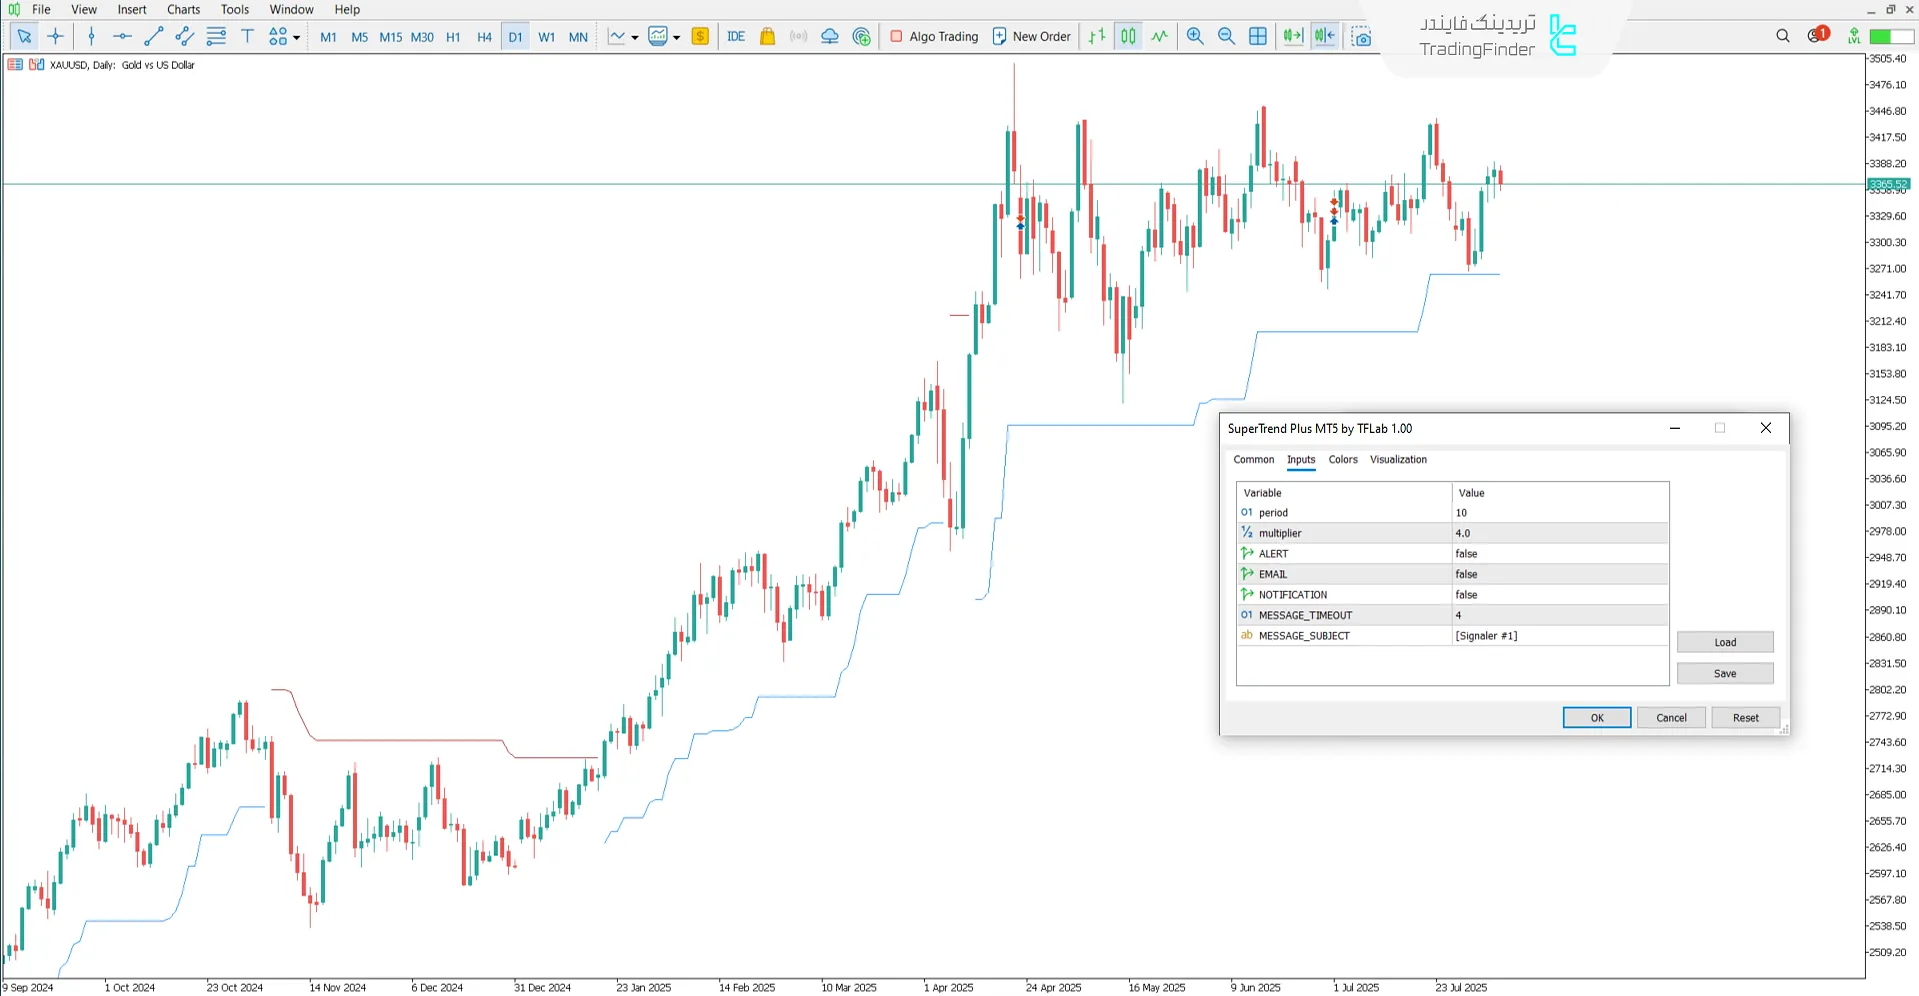Expand the objects shapes dropdown arrow
This screenshot has height=996, width=1919.
coord(297,38)
